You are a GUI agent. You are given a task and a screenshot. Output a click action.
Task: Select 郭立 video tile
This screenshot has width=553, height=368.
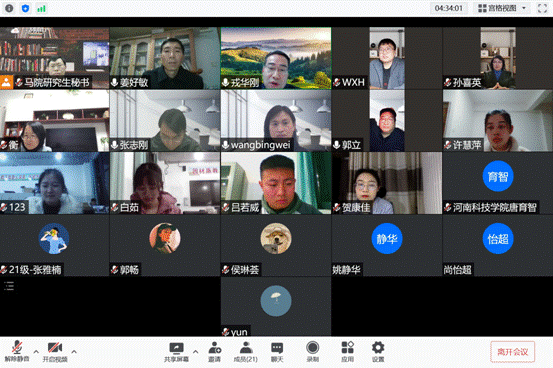click(x=387, y=121)
